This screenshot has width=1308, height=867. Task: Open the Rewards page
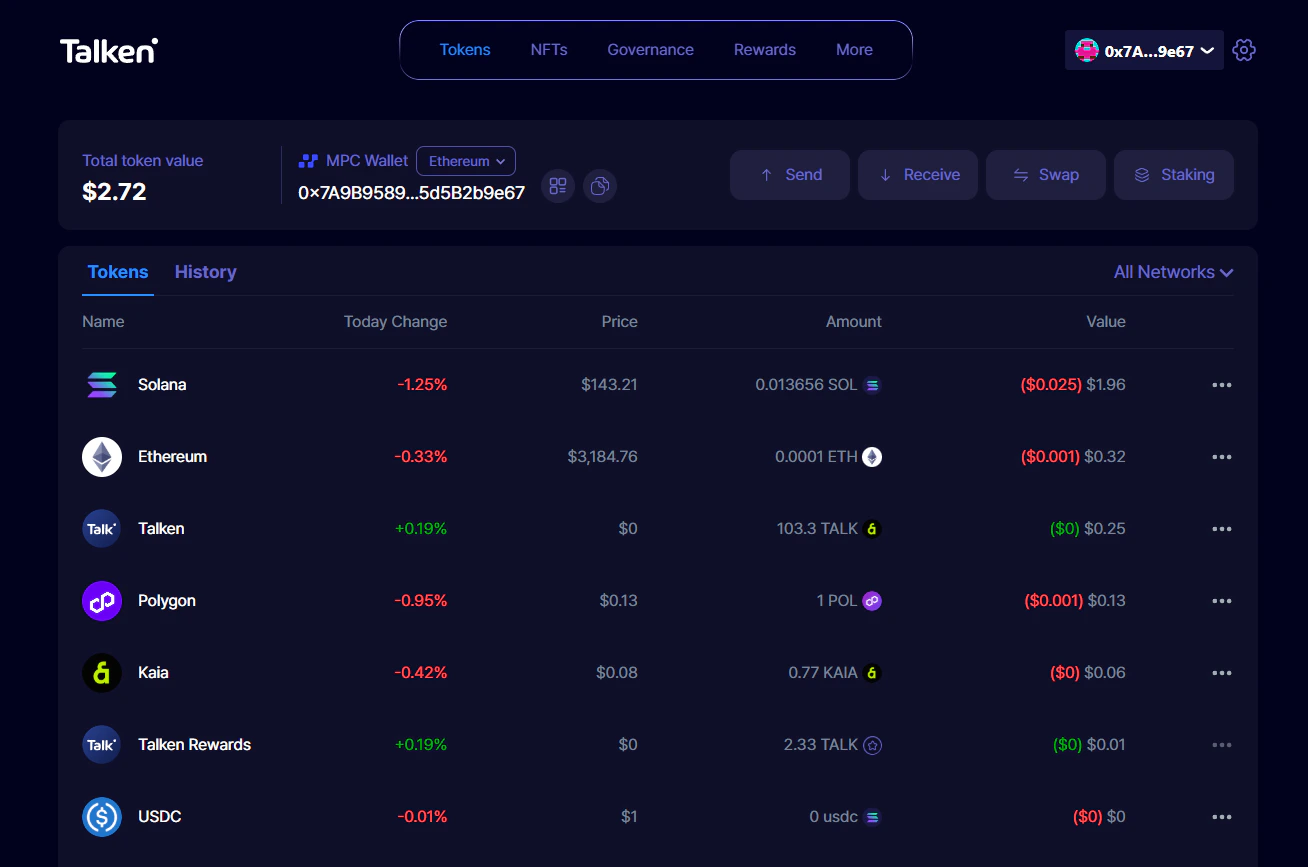(x=765, y=50)
